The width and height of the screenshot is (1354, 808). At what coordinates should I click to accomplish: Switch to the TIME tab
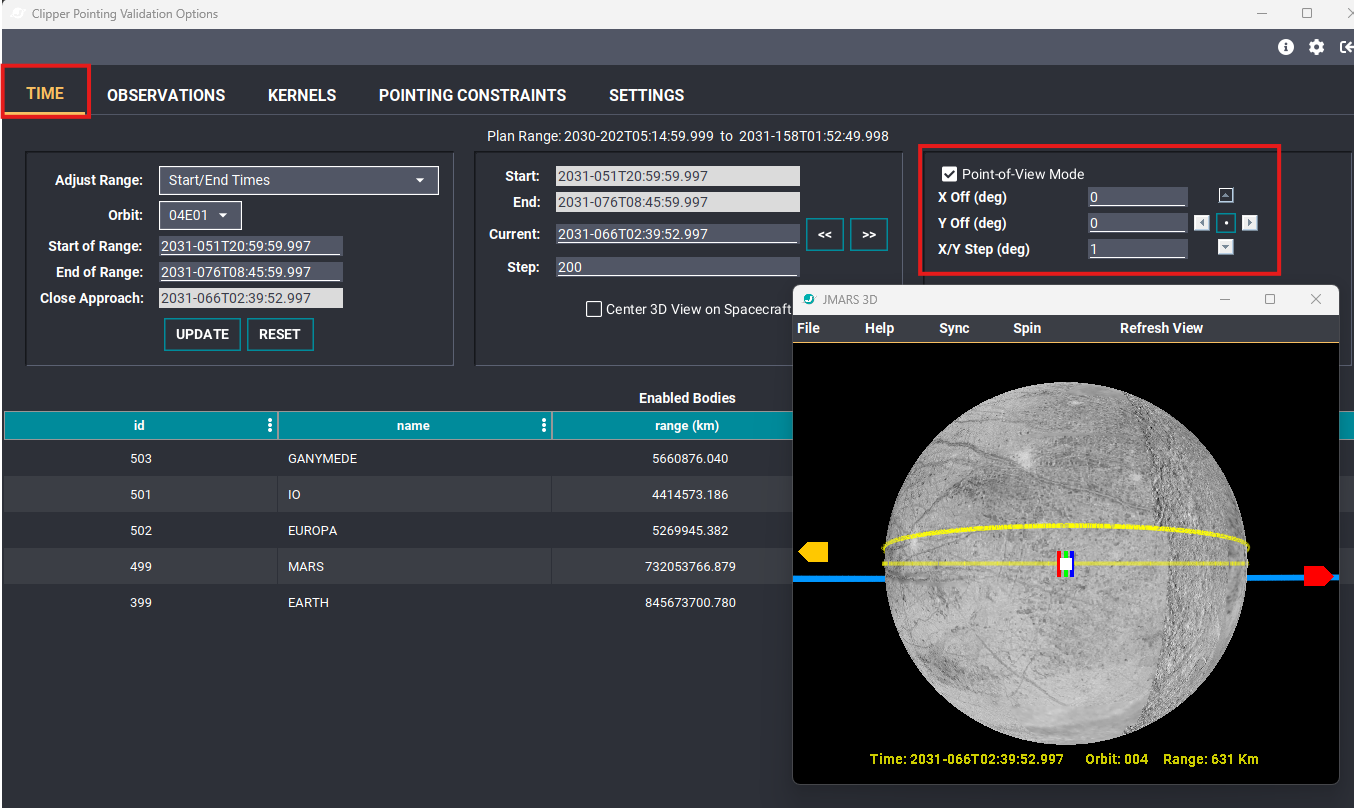tap(45, 93)
